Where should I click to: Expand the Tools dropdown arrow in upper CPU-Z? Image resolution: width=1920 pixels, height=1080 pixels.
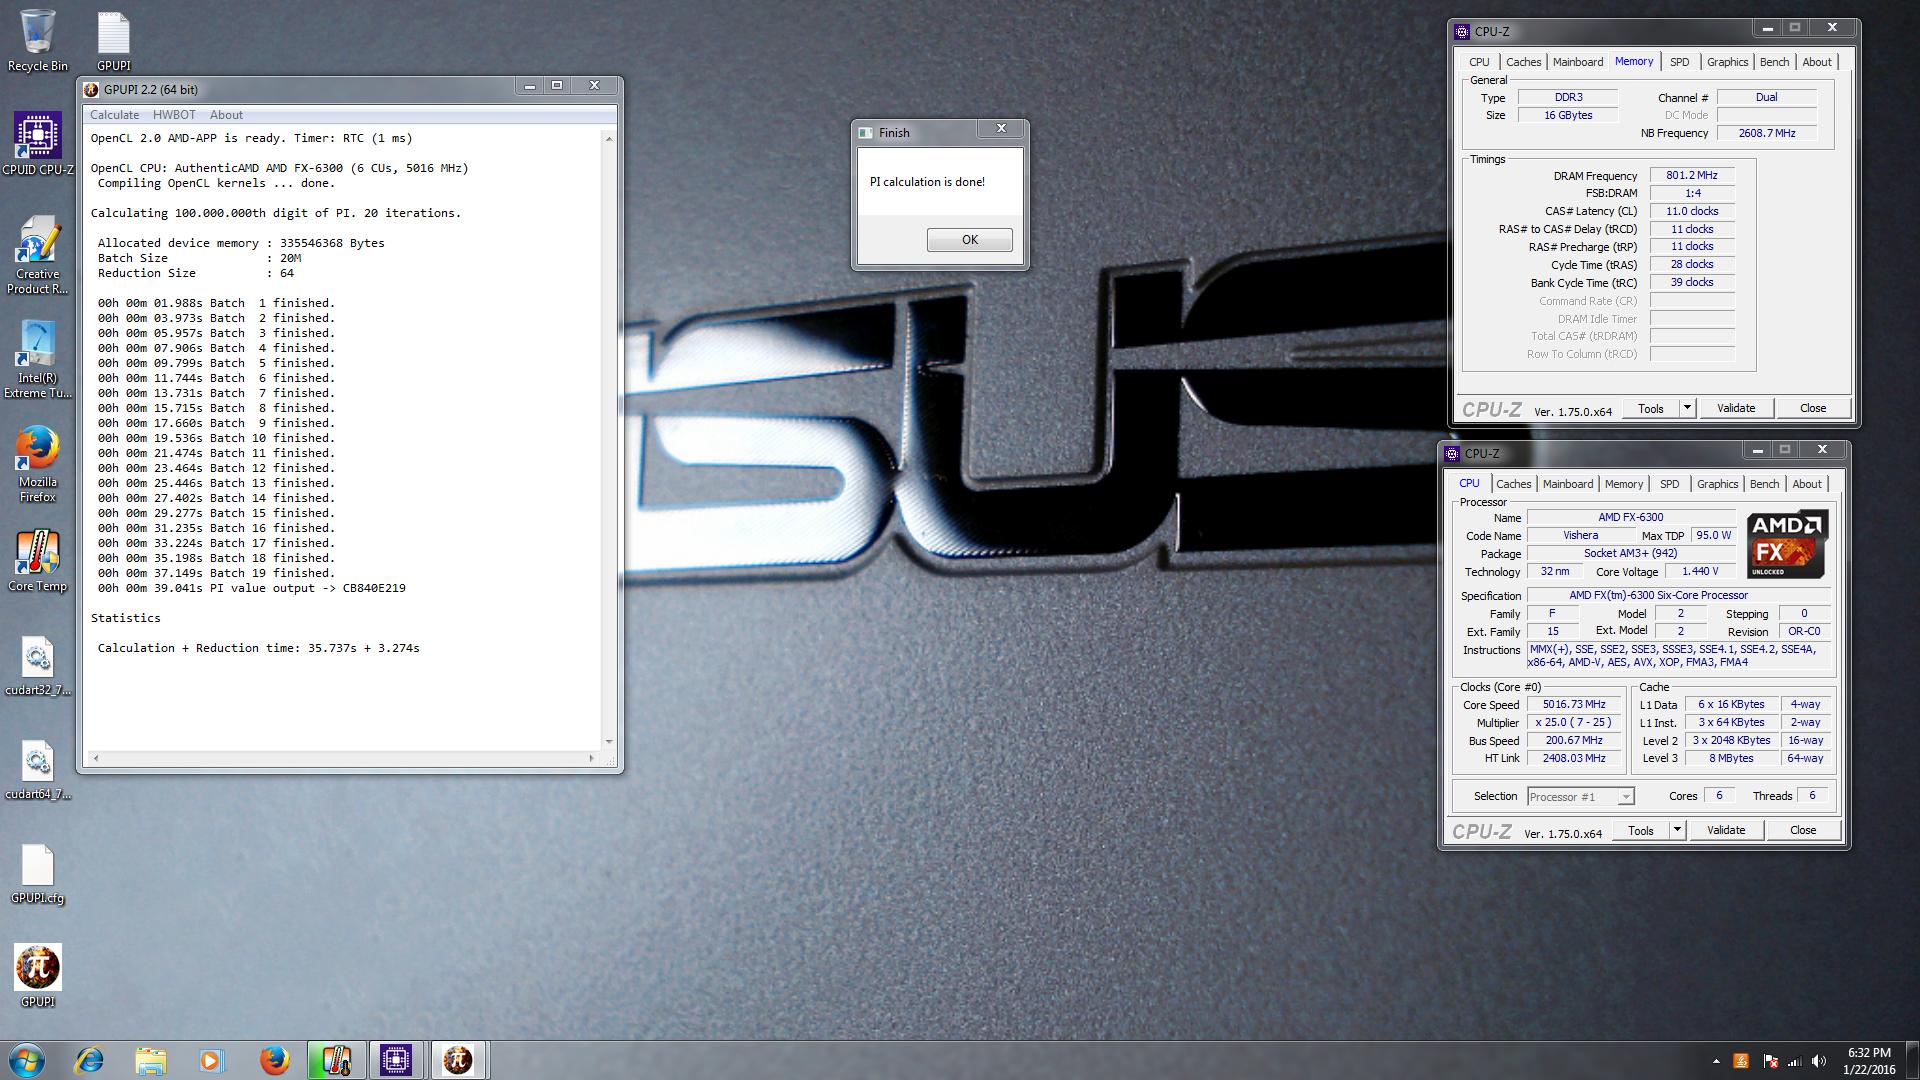click(x=1687, y=408)
